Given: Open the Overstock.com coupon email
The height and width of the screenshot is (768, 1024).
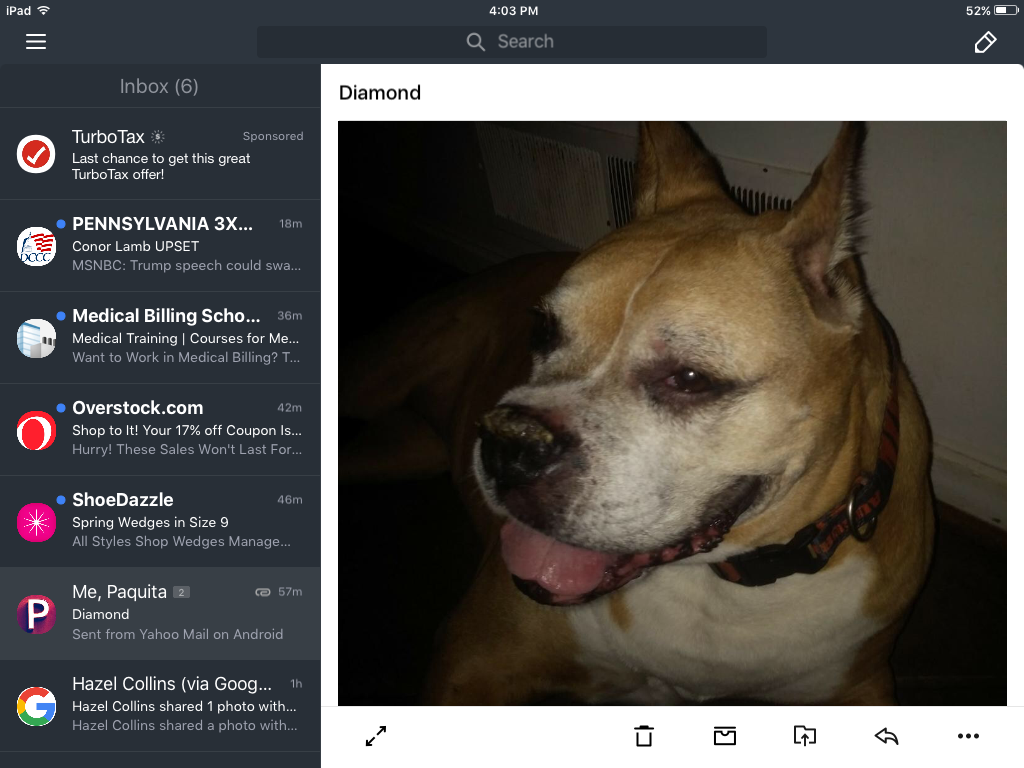Looking at the screenshot, I should [x=160, y=430].
